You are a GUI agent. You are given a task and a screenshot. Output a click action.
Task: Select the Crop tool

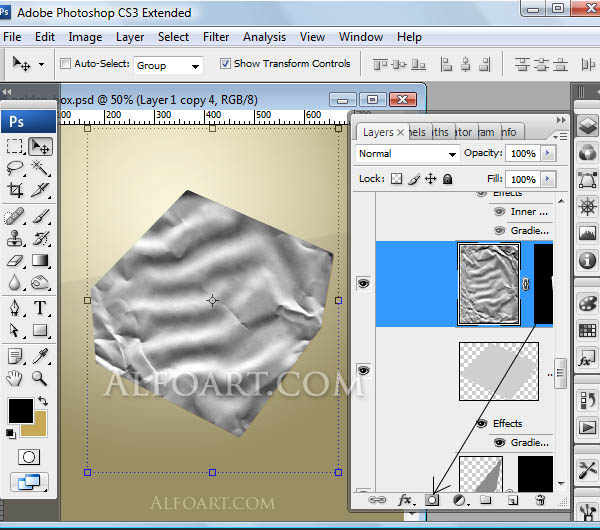15,189
